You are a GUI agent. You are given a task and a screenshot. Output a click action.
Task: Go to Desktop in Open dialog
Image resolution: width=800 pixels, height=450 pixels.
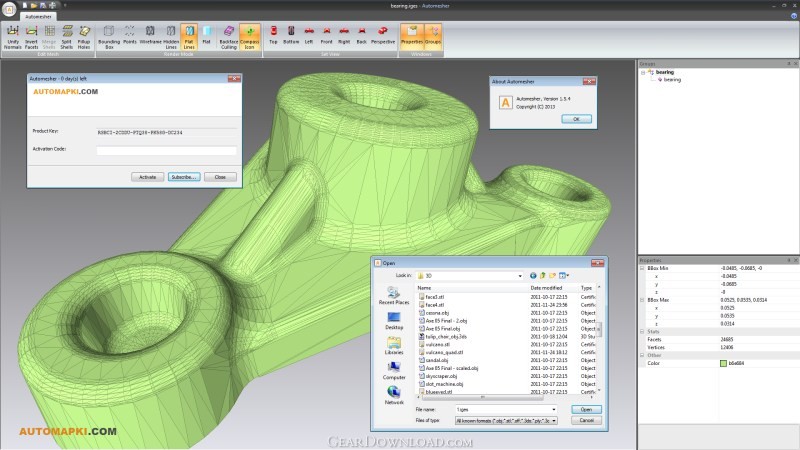(394, 321)
